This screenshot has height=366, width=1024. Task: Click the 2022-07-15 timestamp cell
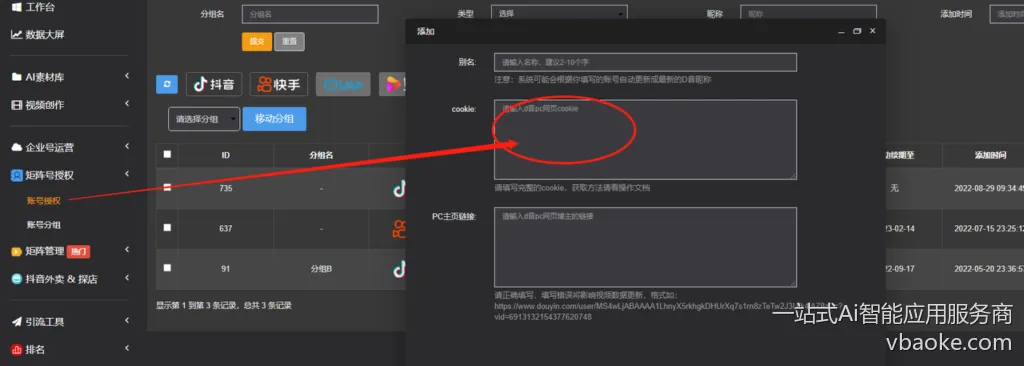(988, 229)
